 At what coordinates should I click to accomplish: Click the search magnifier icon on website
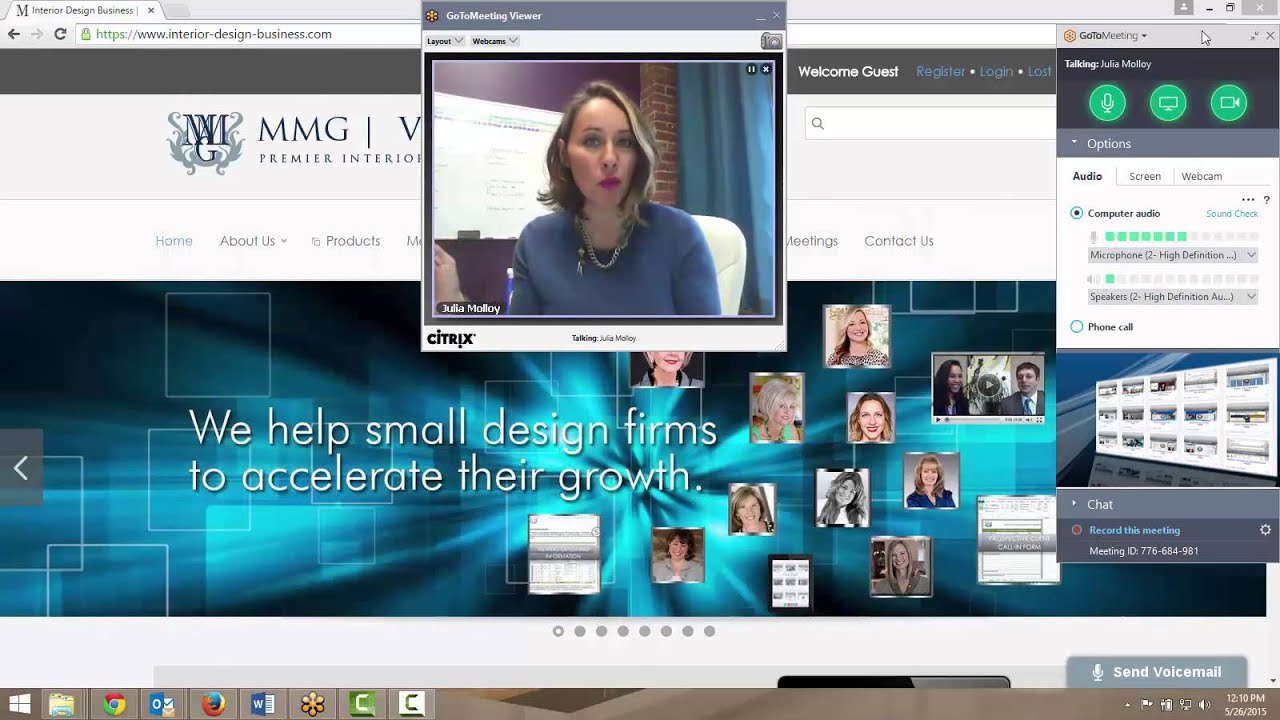click(818, 123)
